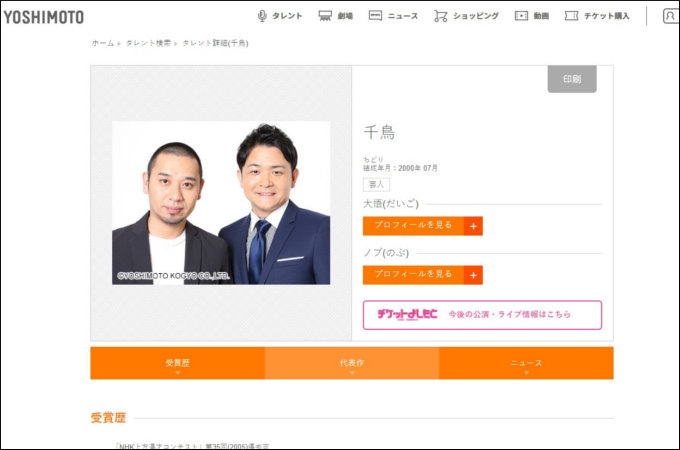
Task: Click the theater icon beside 劇場
Action: point(325,16)
